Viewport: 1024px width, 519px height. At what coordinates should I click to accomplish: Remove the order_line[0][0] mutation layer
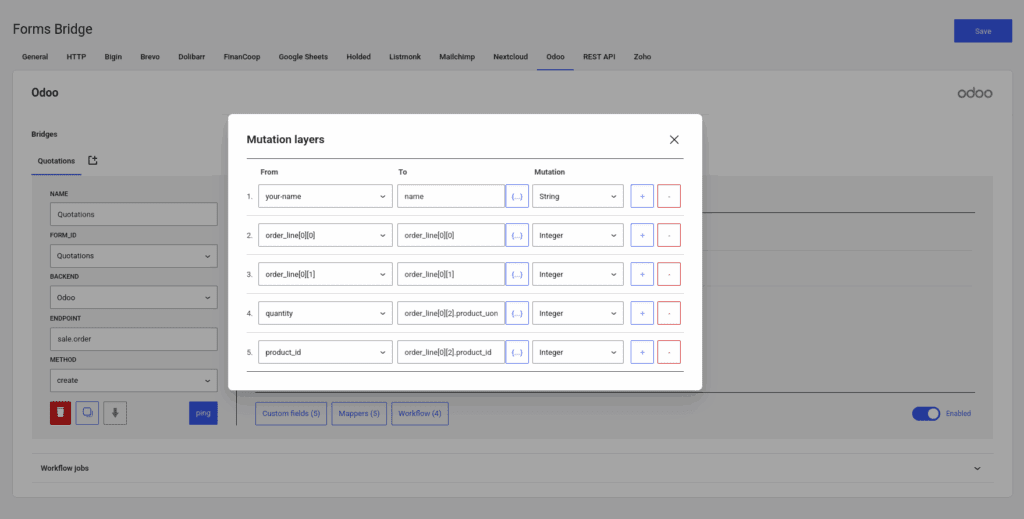(x=669, y=235)
